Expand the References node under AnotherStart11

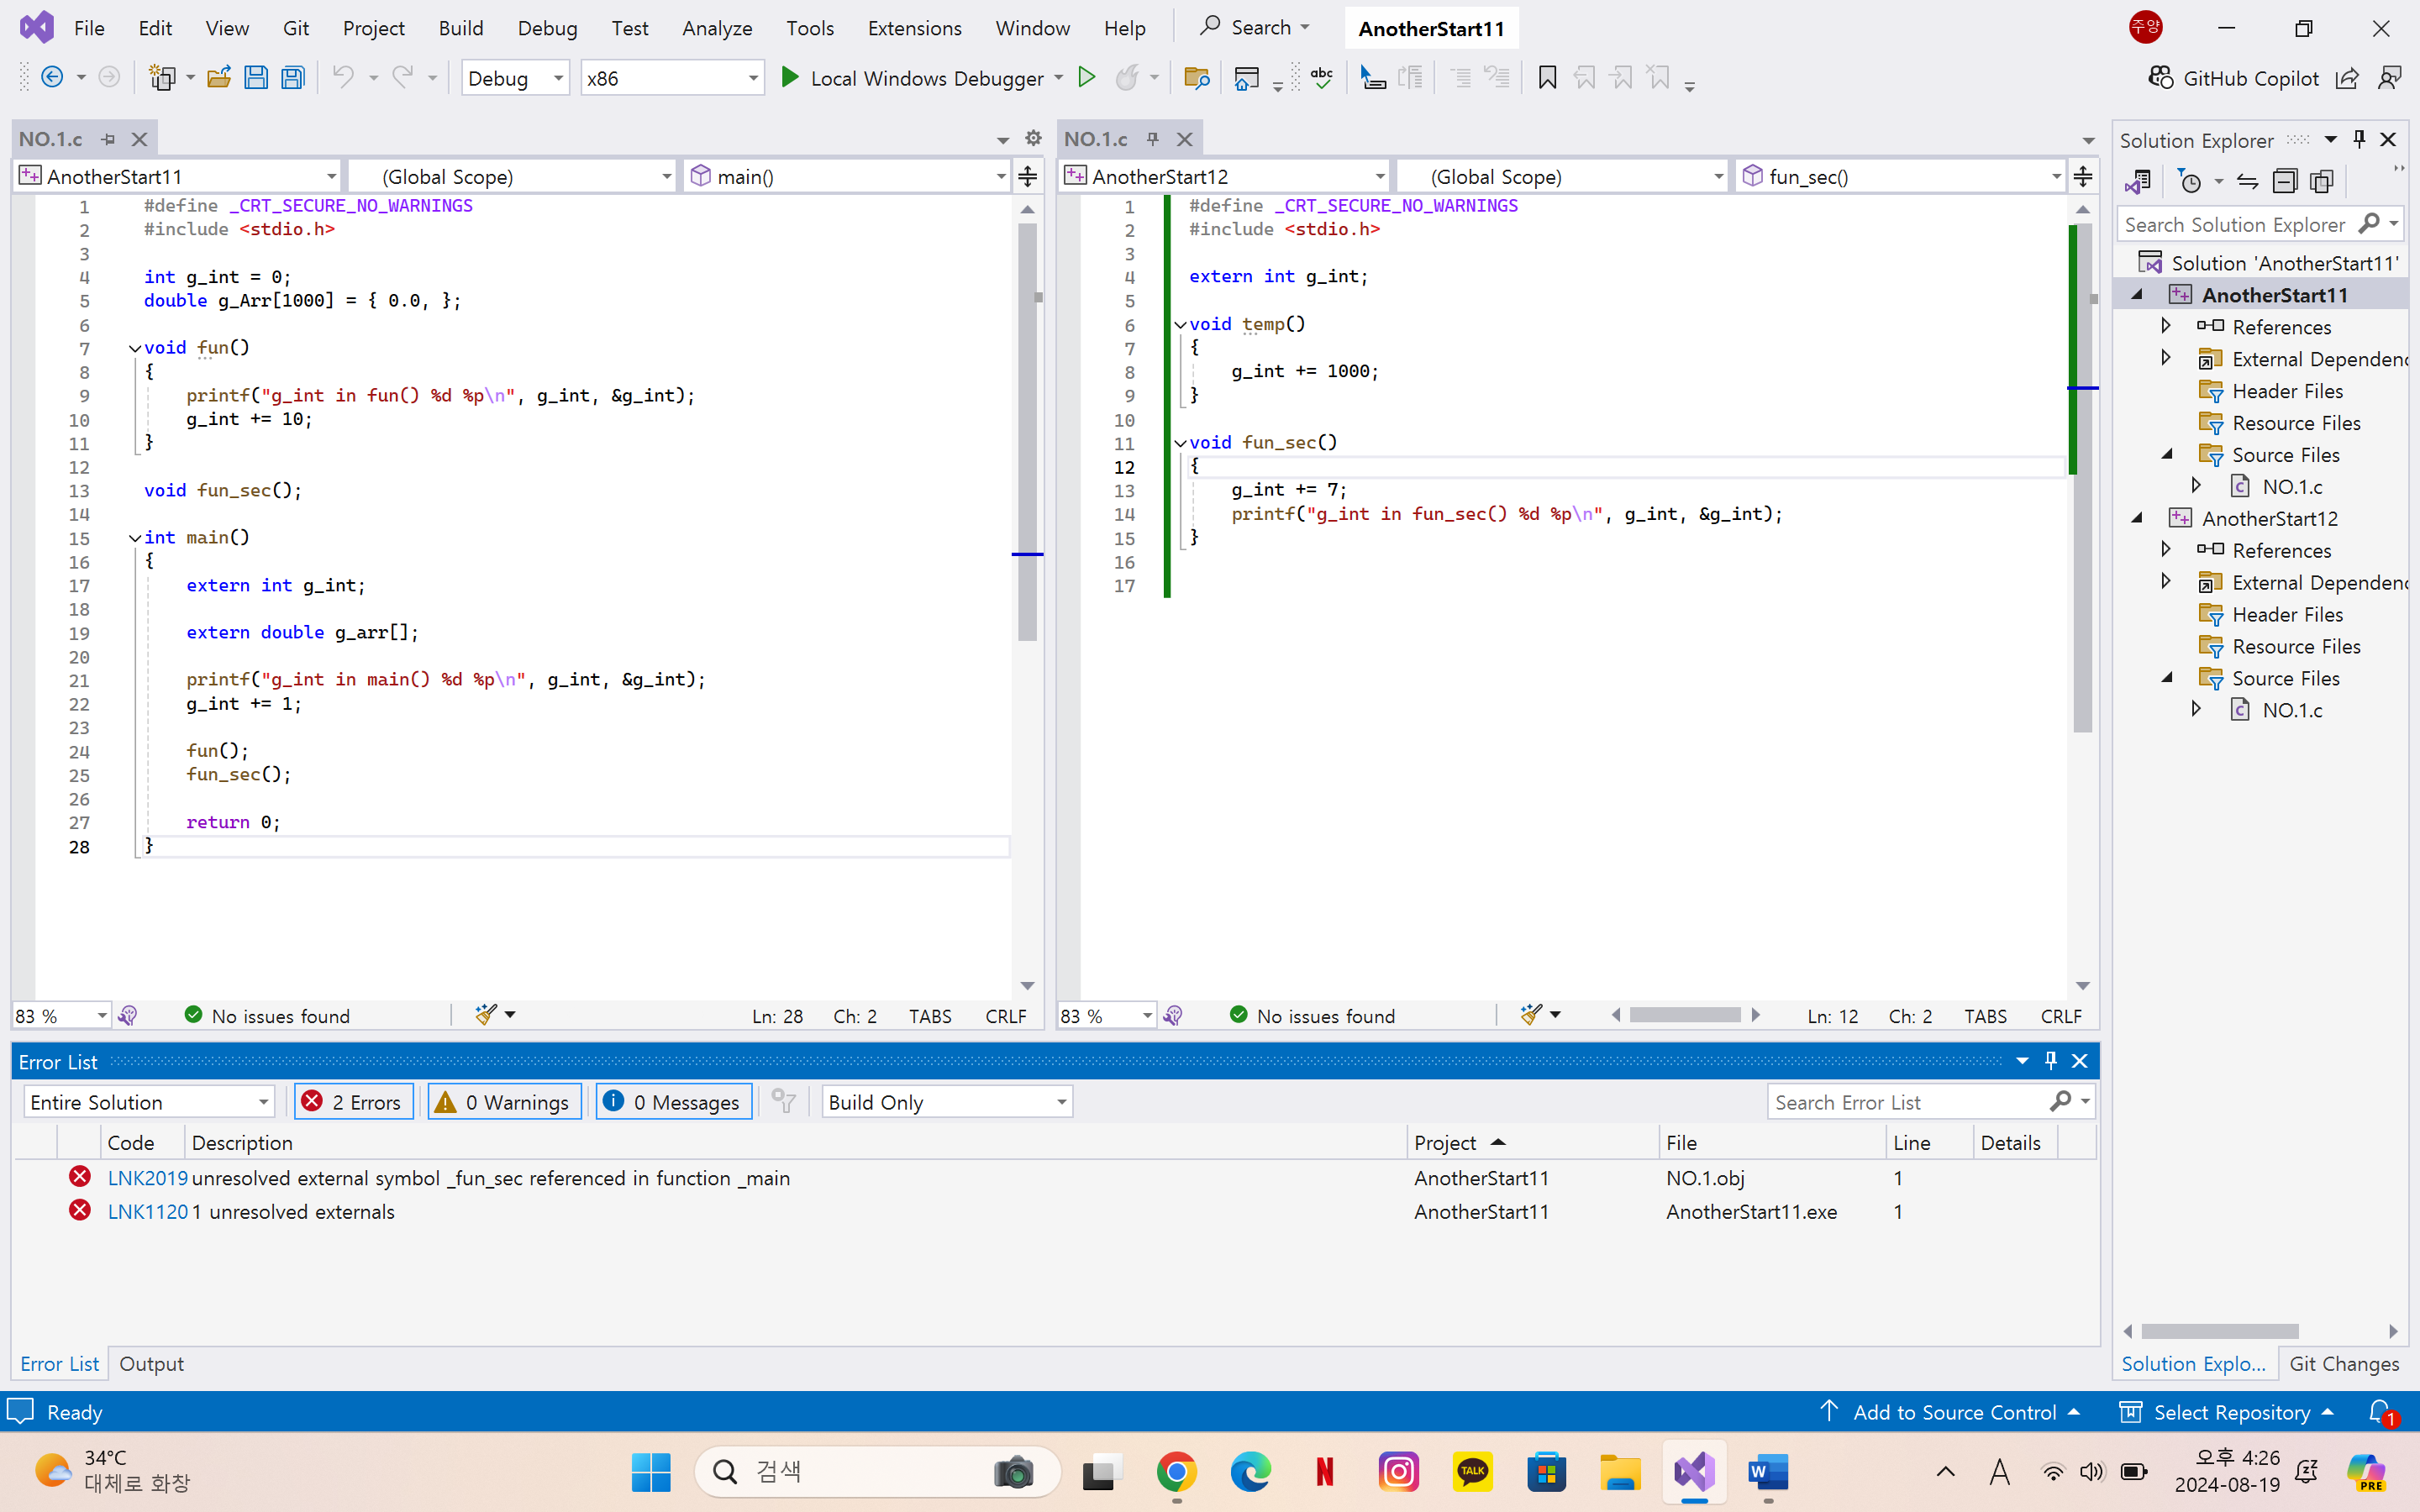[2165, 326]
